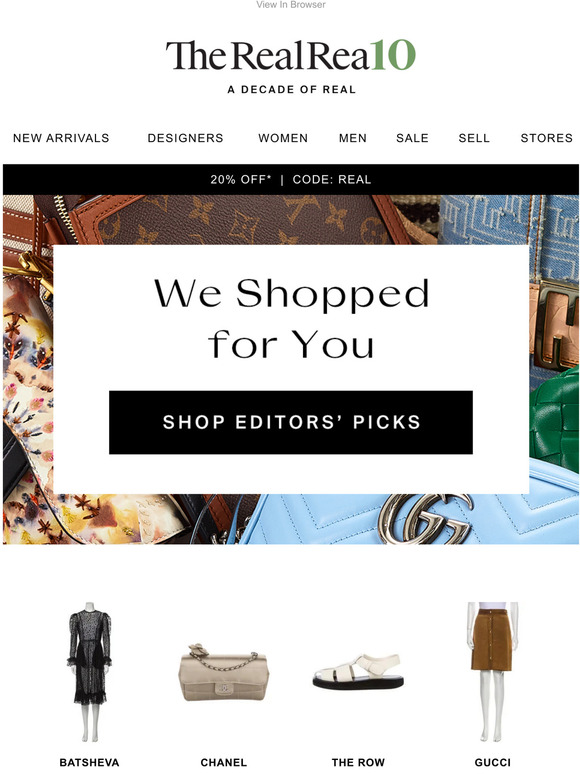Click the CHANEL designer label

pos(224,762)
